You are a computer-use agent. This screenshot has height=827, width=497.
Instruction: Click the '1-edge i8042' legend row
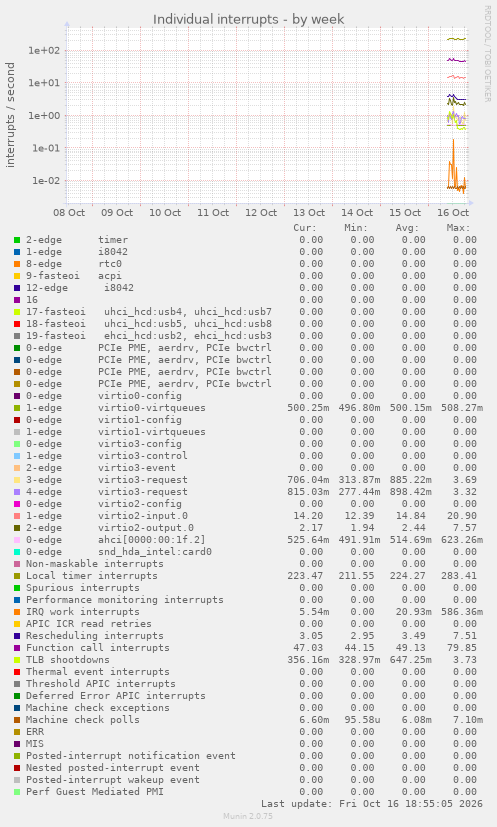click(x=248, y=252)
